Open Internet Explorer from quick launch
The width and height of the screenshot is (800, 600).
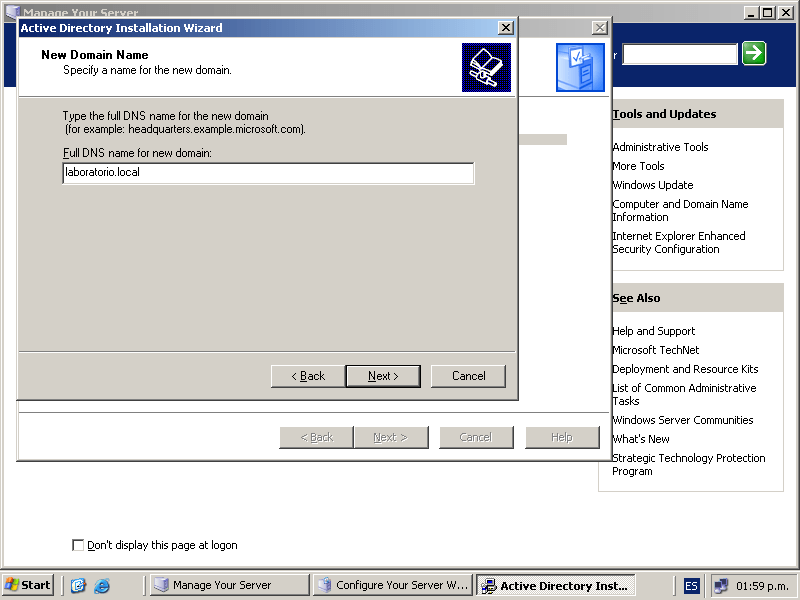coord(102,586)
